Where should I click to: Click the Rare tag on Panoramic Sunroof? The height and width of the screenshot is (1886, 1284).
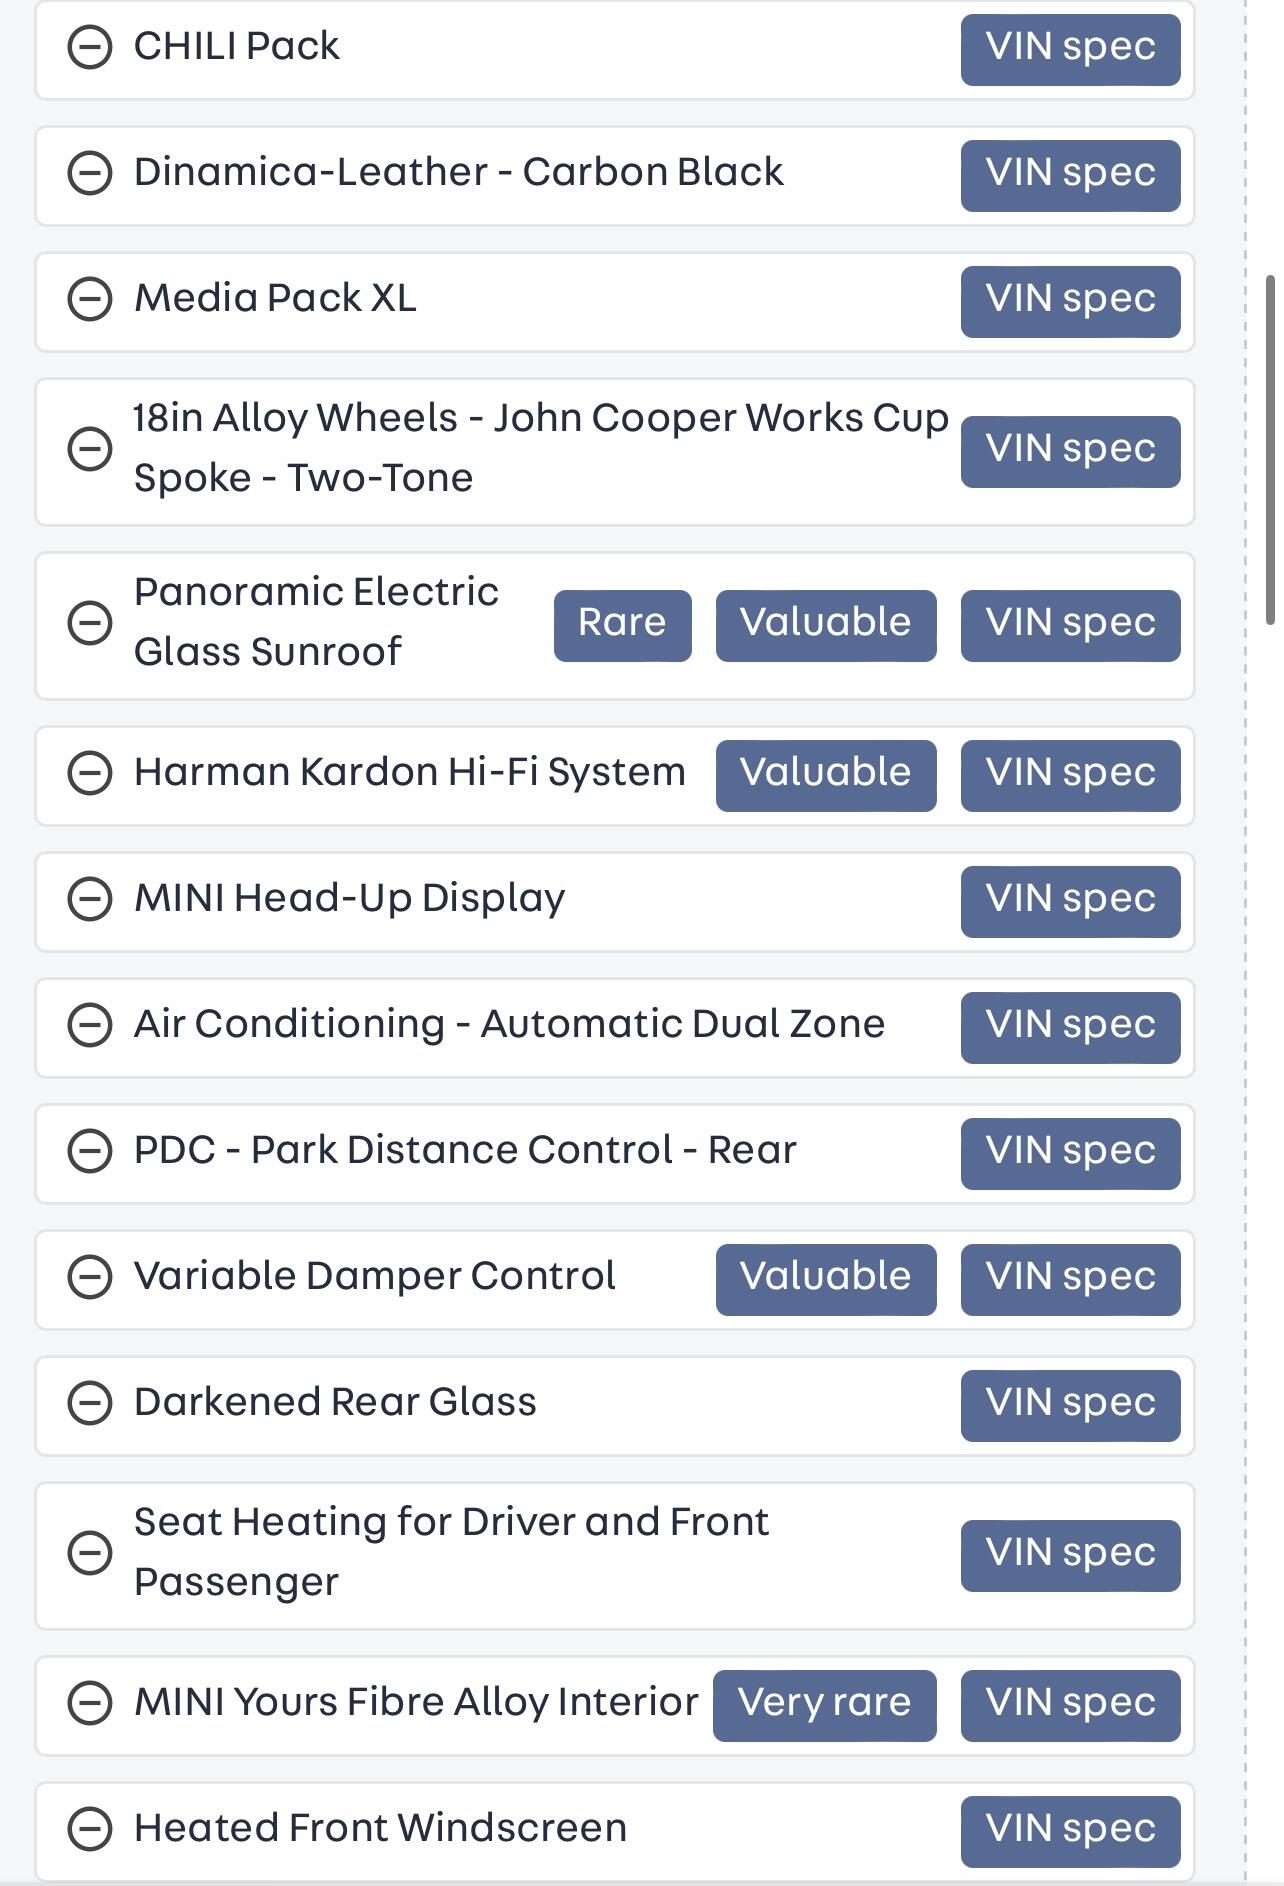(622, 625)
